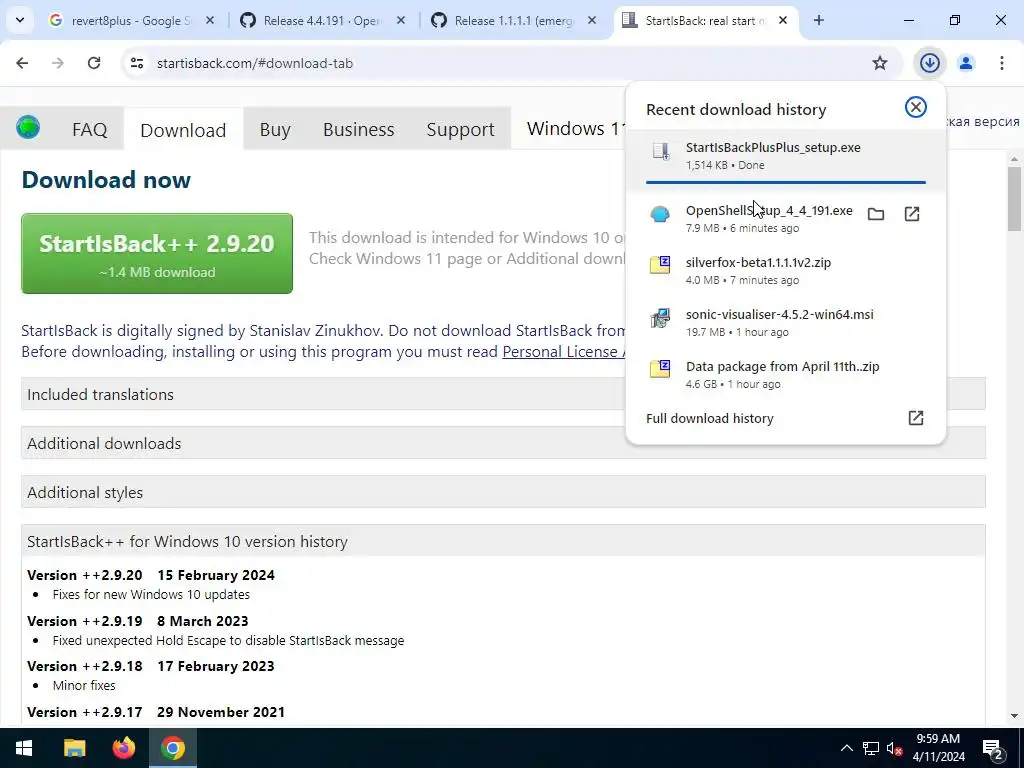Open a new browser tab
Screen dimensions: 1024x768
coord(818,20)
